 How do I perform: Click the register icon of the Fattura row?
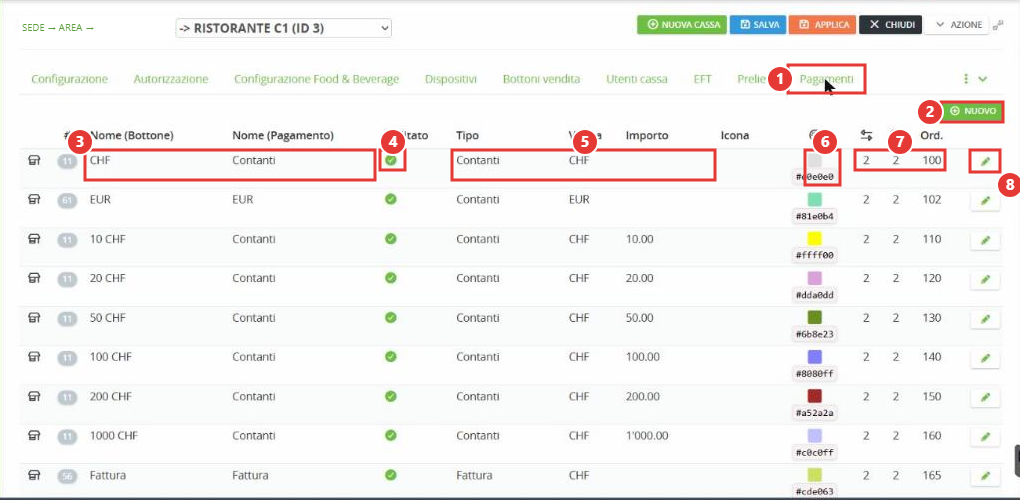(34, 475)
